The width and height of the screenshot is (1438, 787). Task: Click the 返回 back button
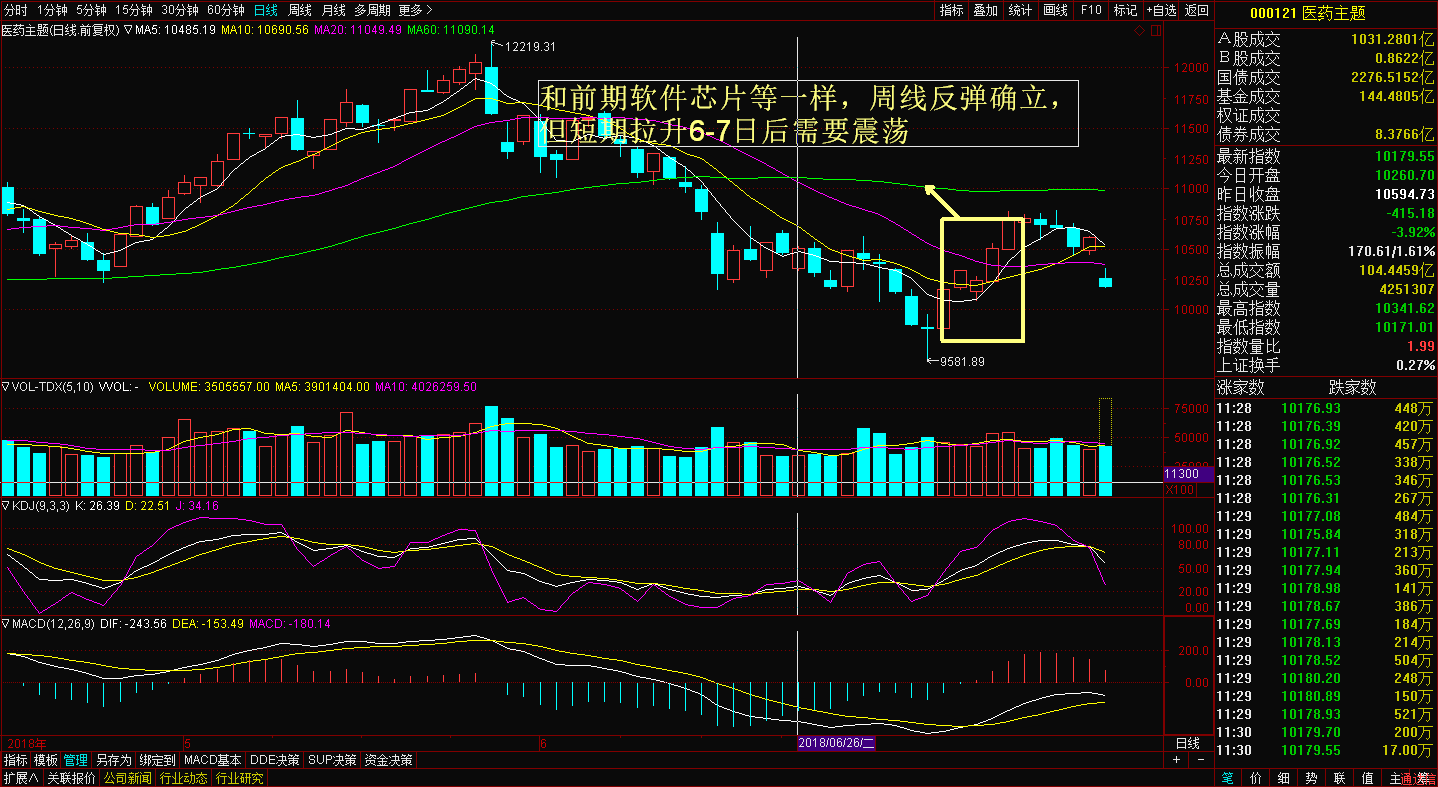pos(1196,10)
